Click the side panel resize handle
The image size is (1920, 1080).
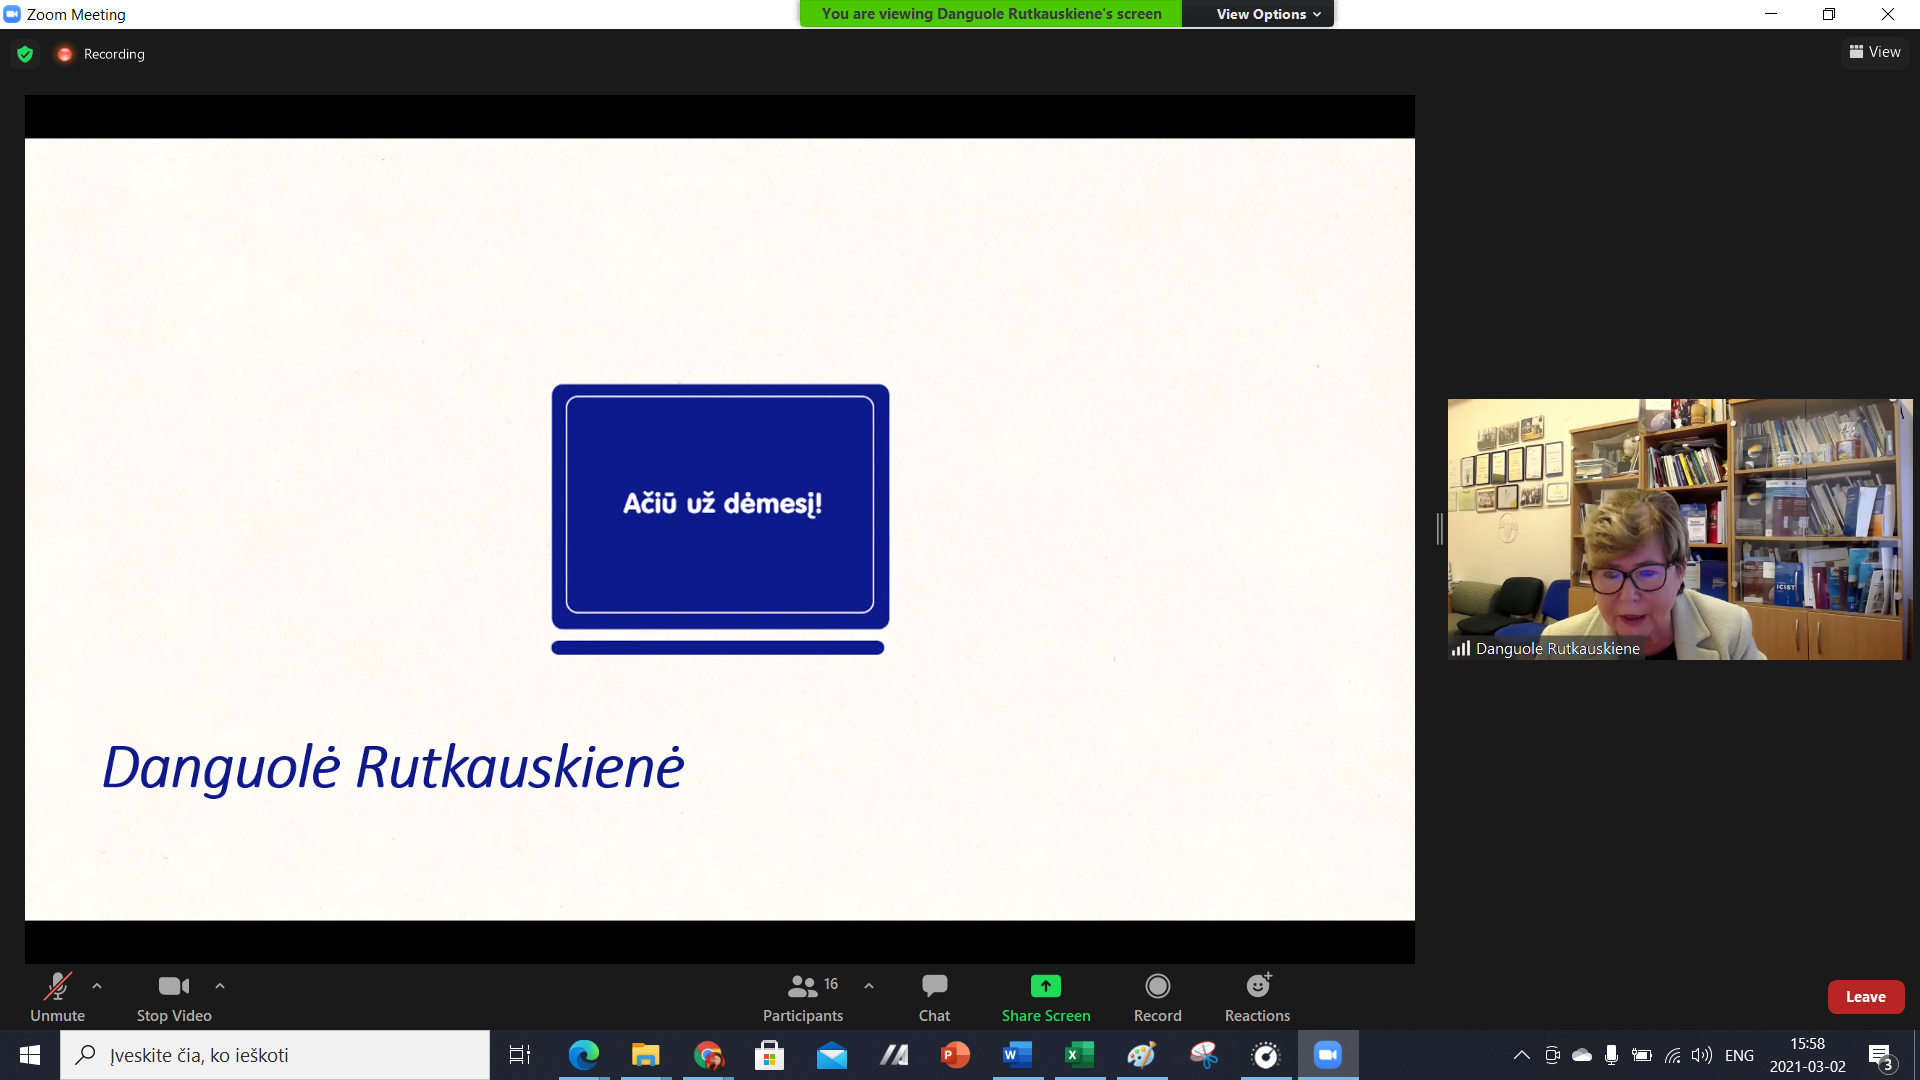(x=1440, y=529)
